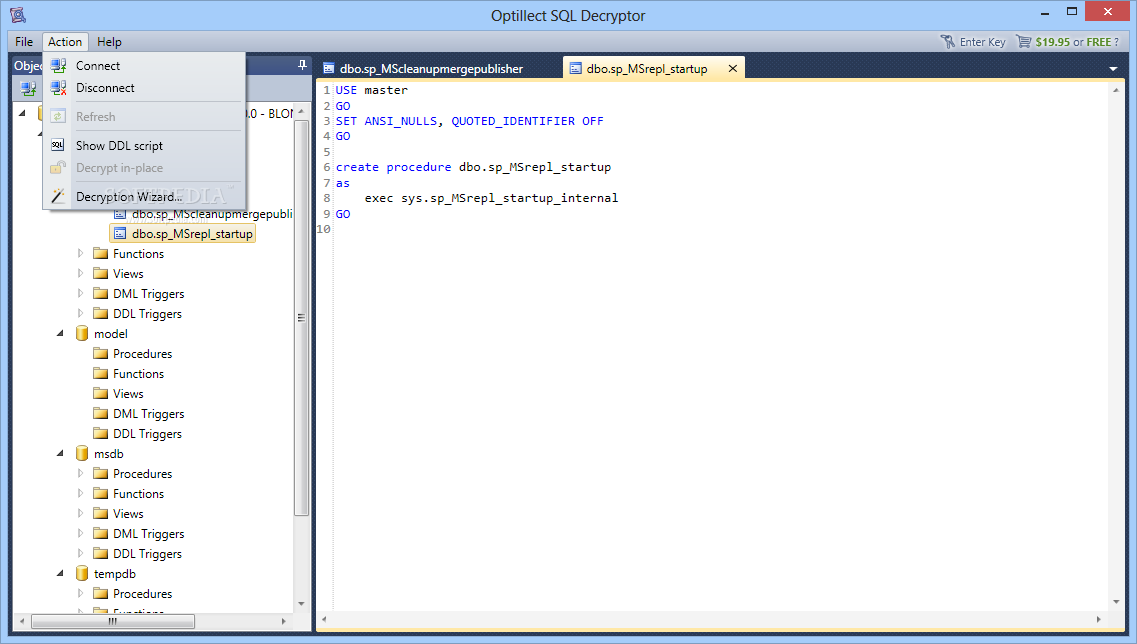Click the code editor scroll-right arrow
1137x644 pixels.
(x=1099, y=619)
